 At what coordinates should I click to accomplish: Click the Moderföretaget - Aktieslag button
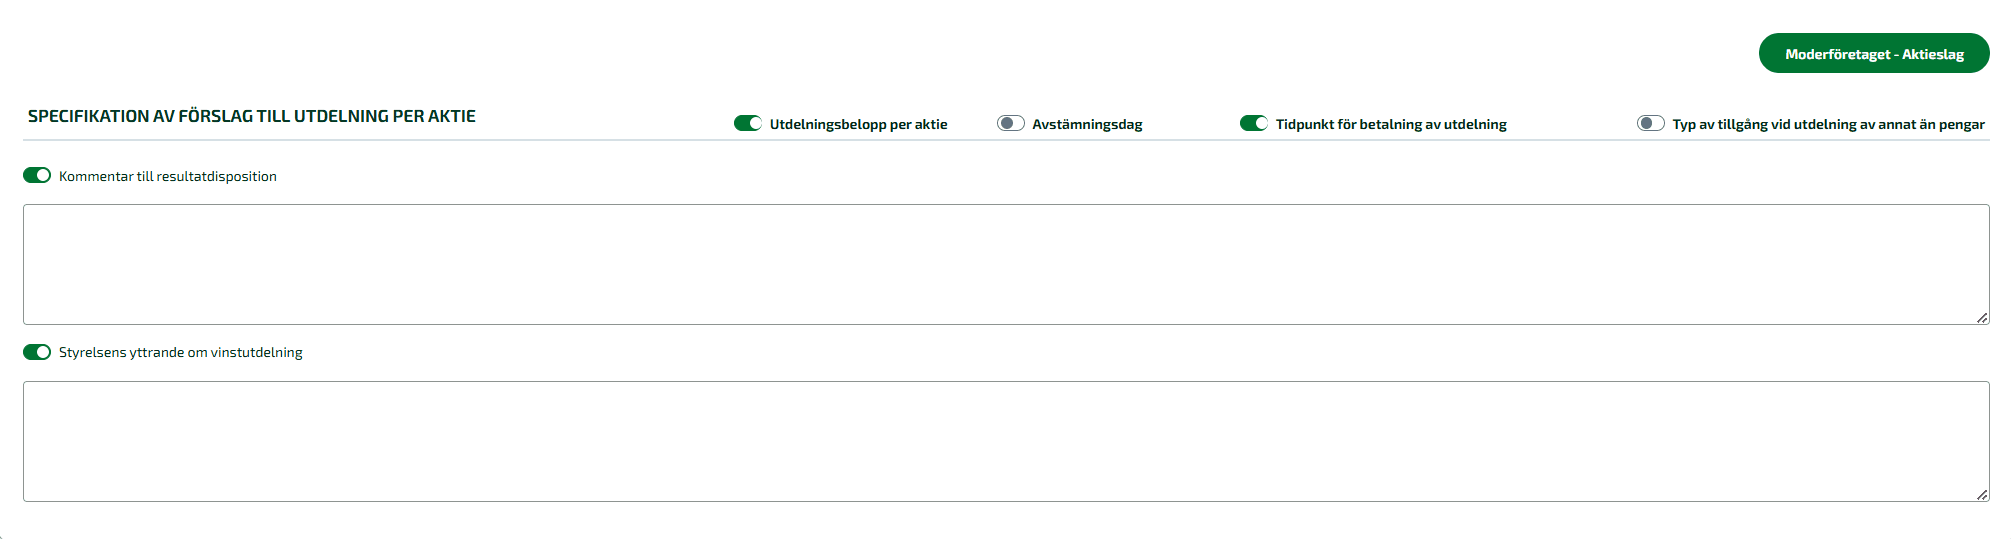coord(1873,54)
